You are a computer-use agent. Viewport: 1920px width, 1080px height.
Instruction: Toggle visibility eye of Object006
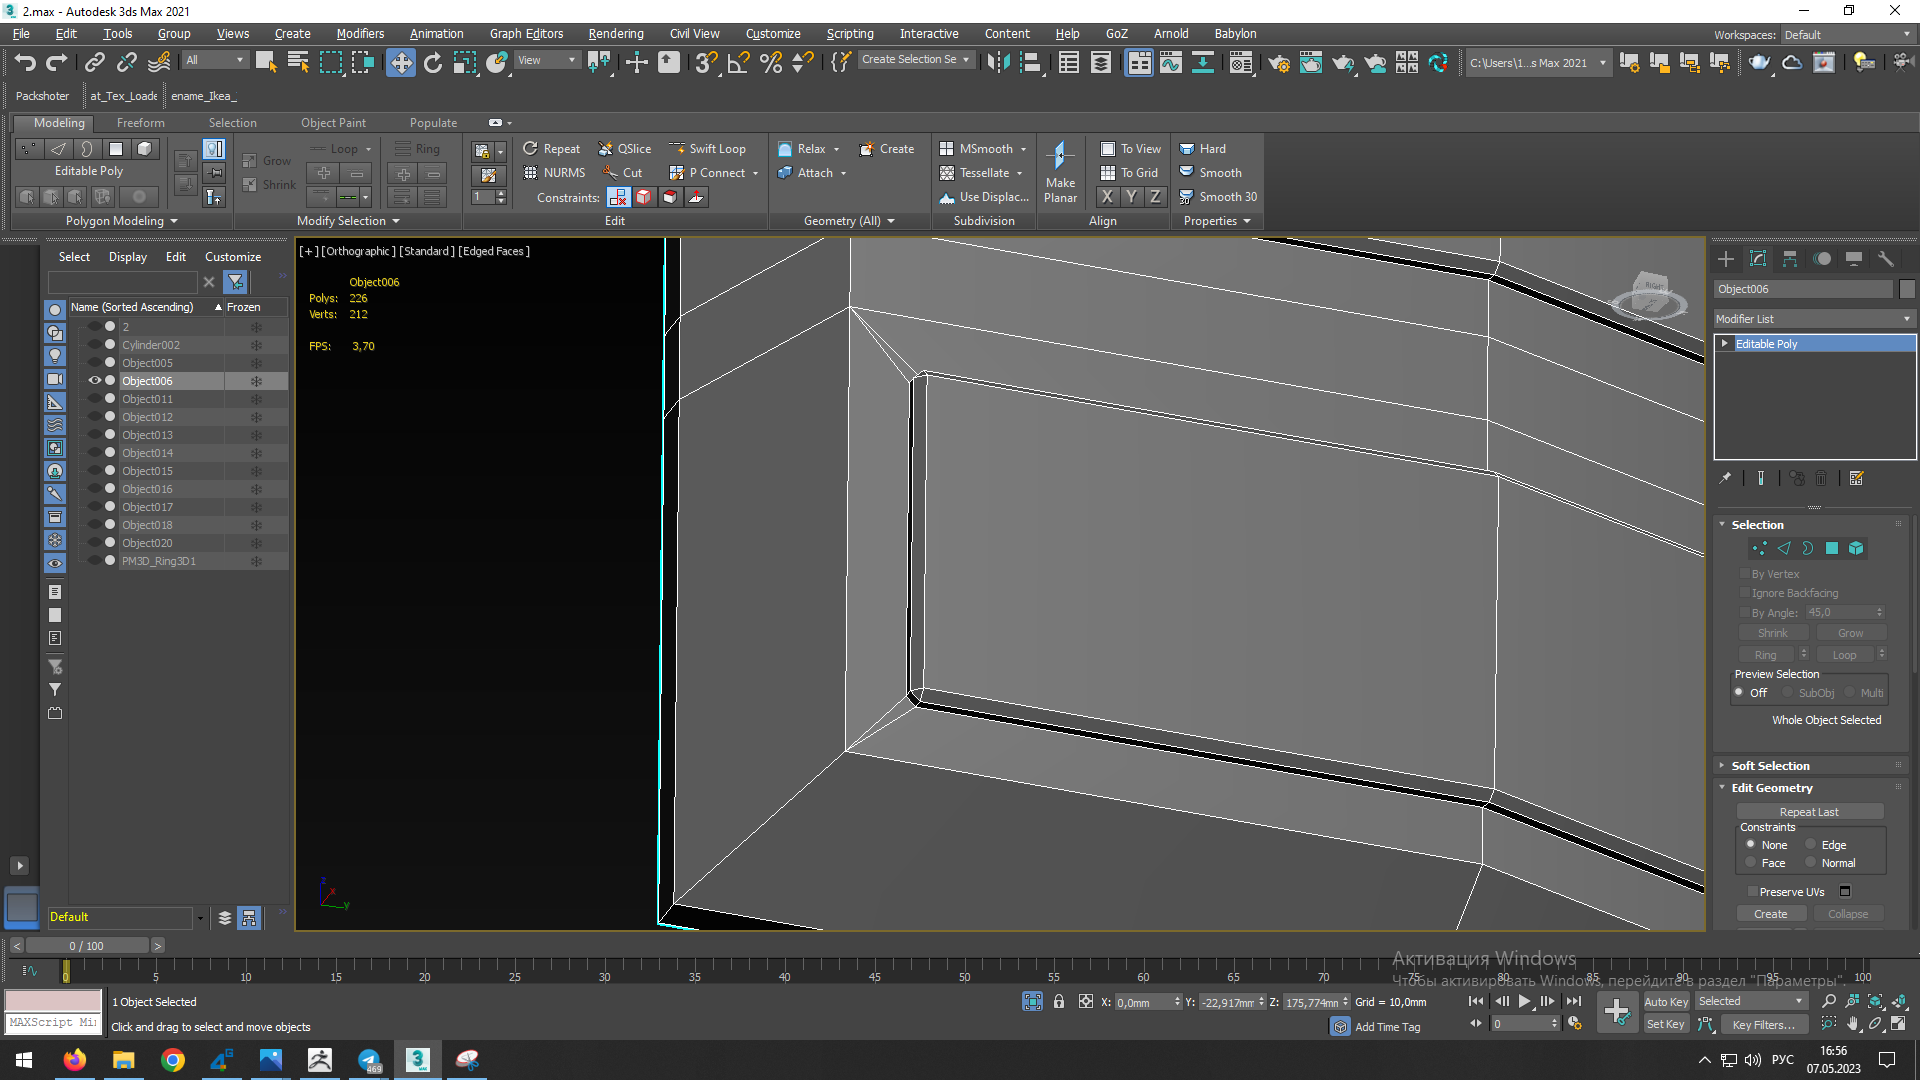95,381
